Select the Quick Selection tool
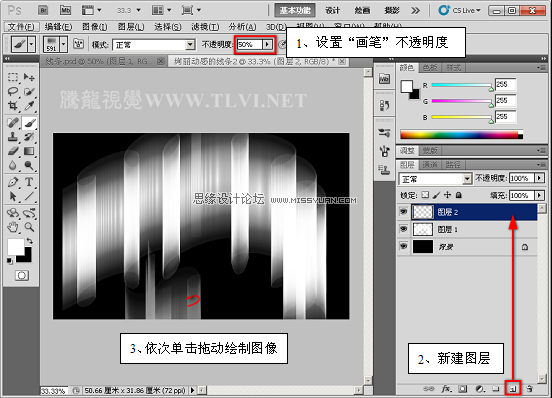 29,91
